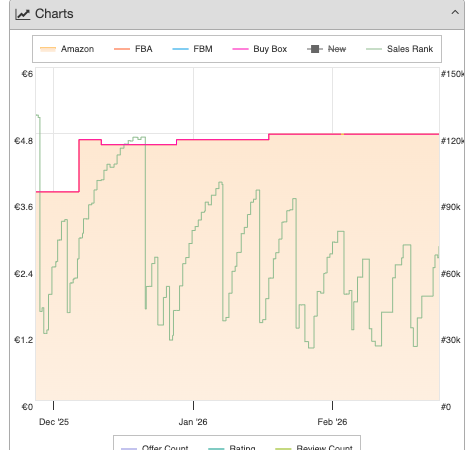Image resolution: width=474 pixels, height=450 pixels.
Task: Toggle the FBM legend series
Action: coord(192,49)
